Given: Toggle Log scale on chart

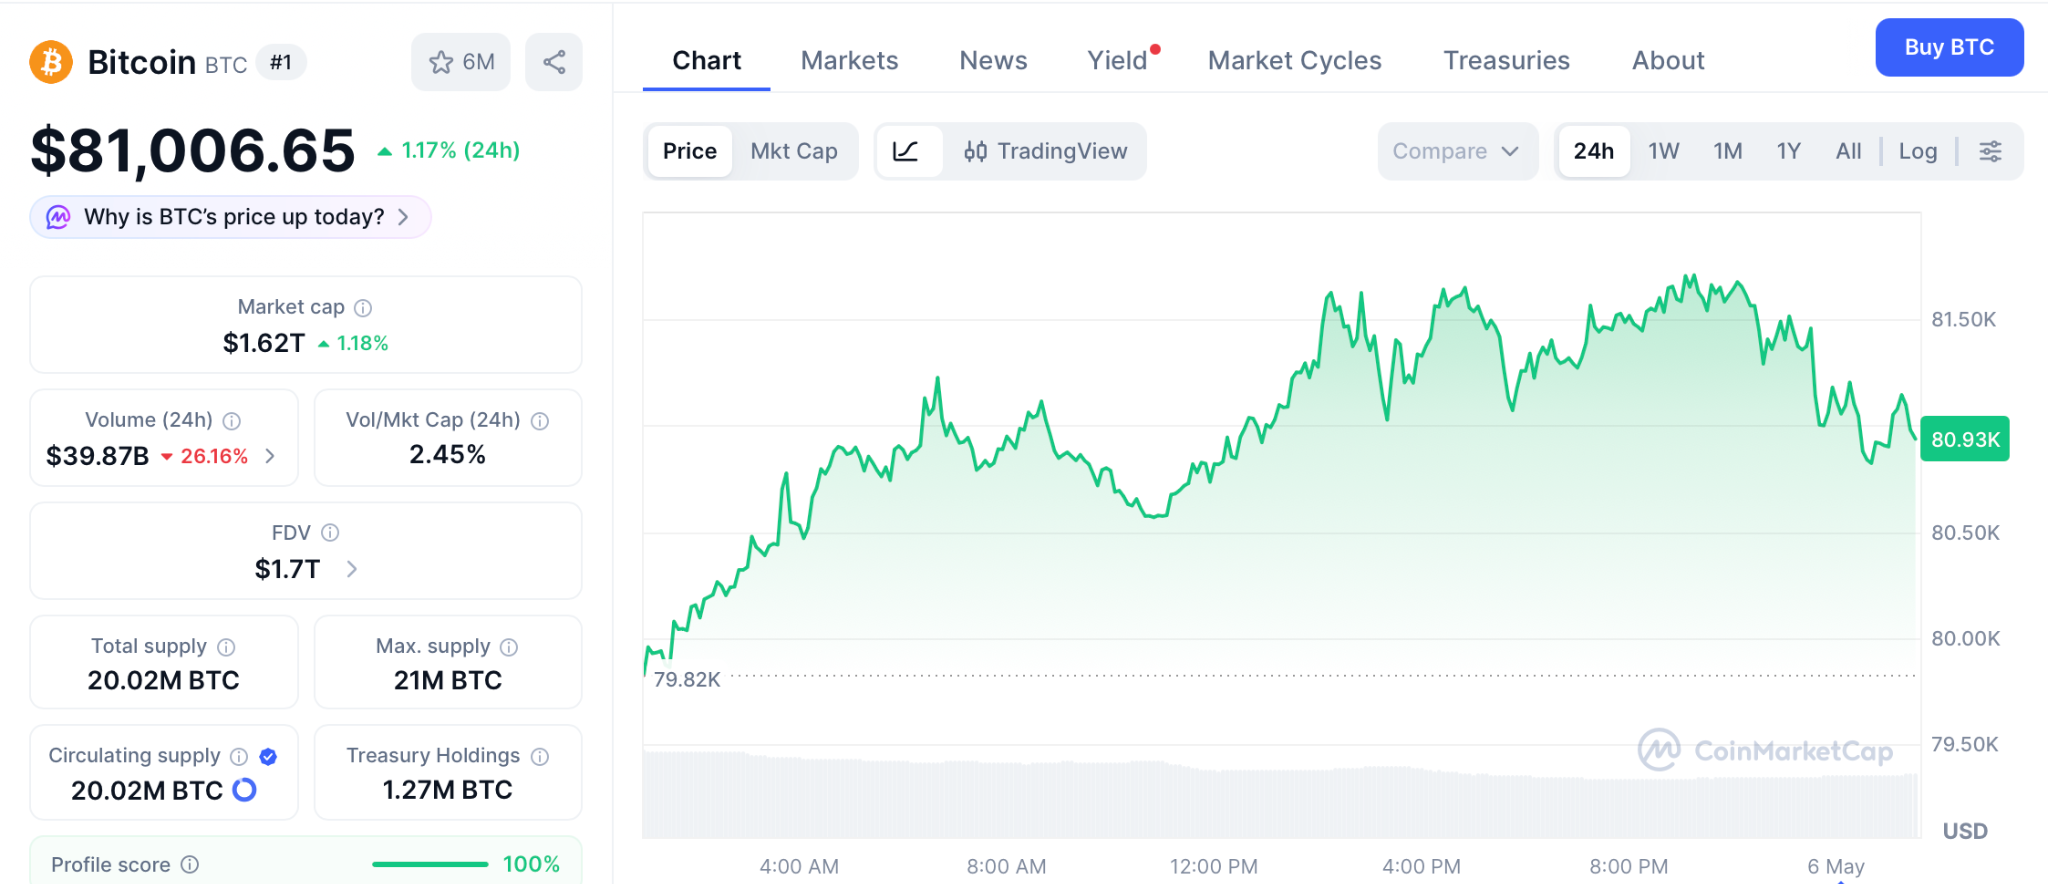Looking at the screenshot, I should click(x=1918, y=151).
